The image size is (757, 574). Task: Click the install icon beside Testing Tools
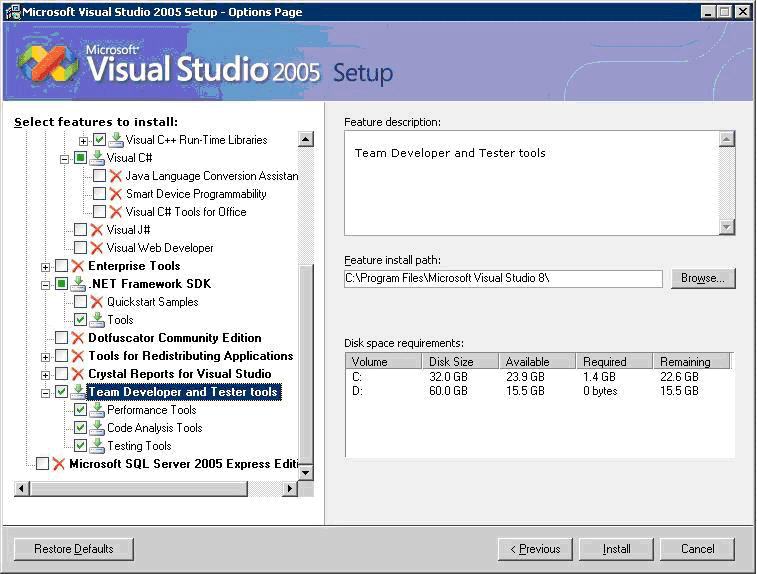97,446
